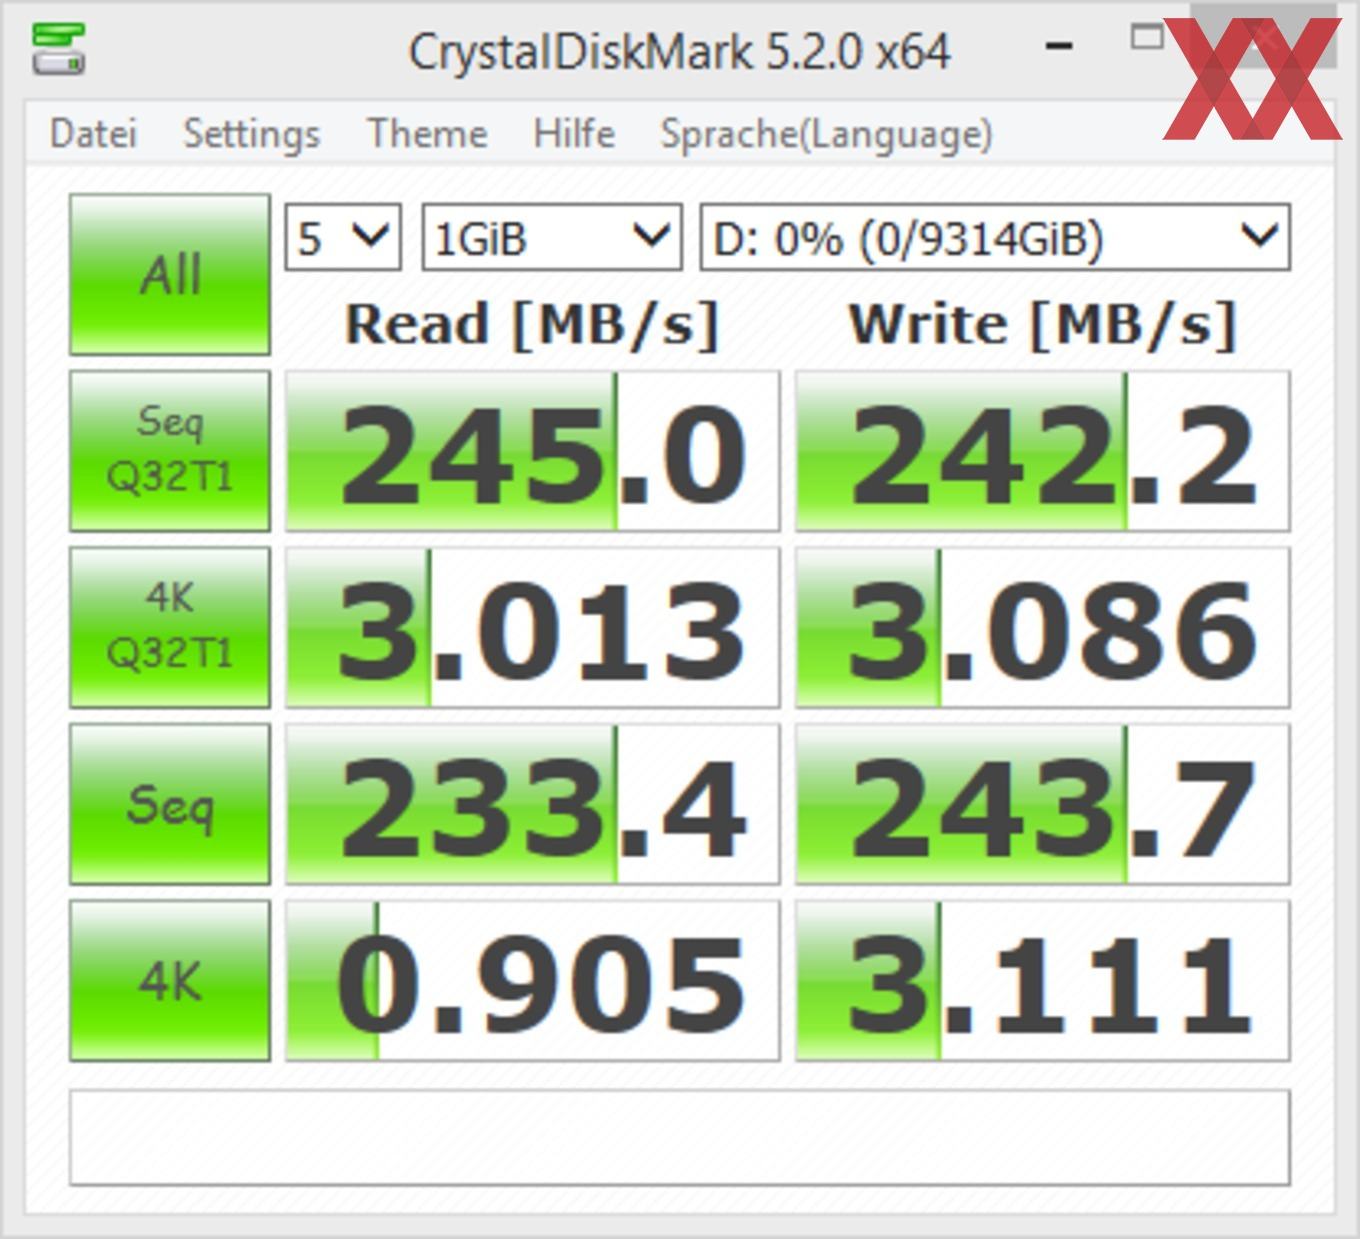Start the 4K Q32T1 test

click(170, 627)
